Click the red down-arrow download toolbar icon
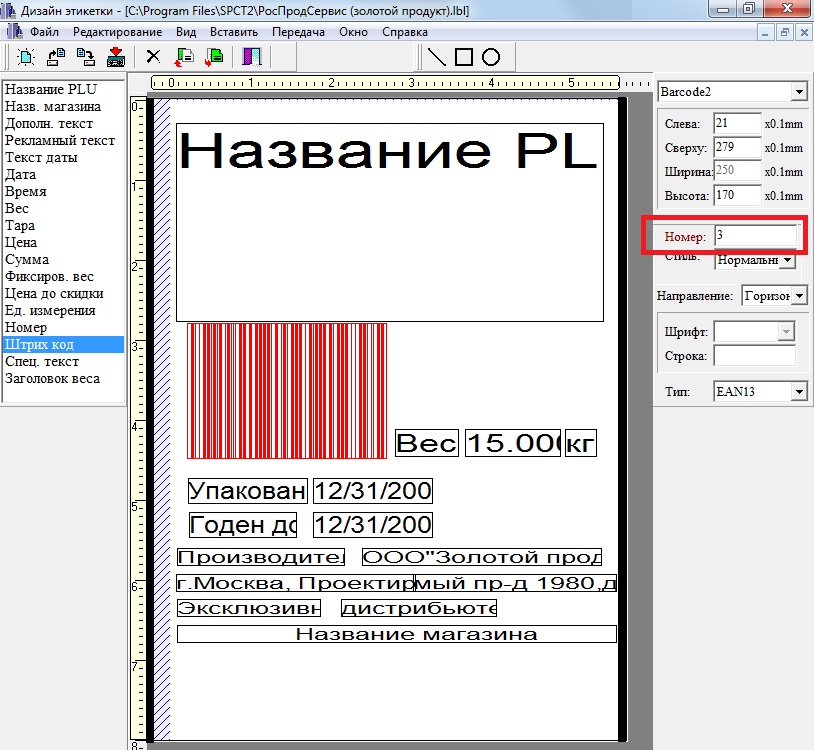The width and height of the screenshot is (814, 750). (x=116, y=56)
